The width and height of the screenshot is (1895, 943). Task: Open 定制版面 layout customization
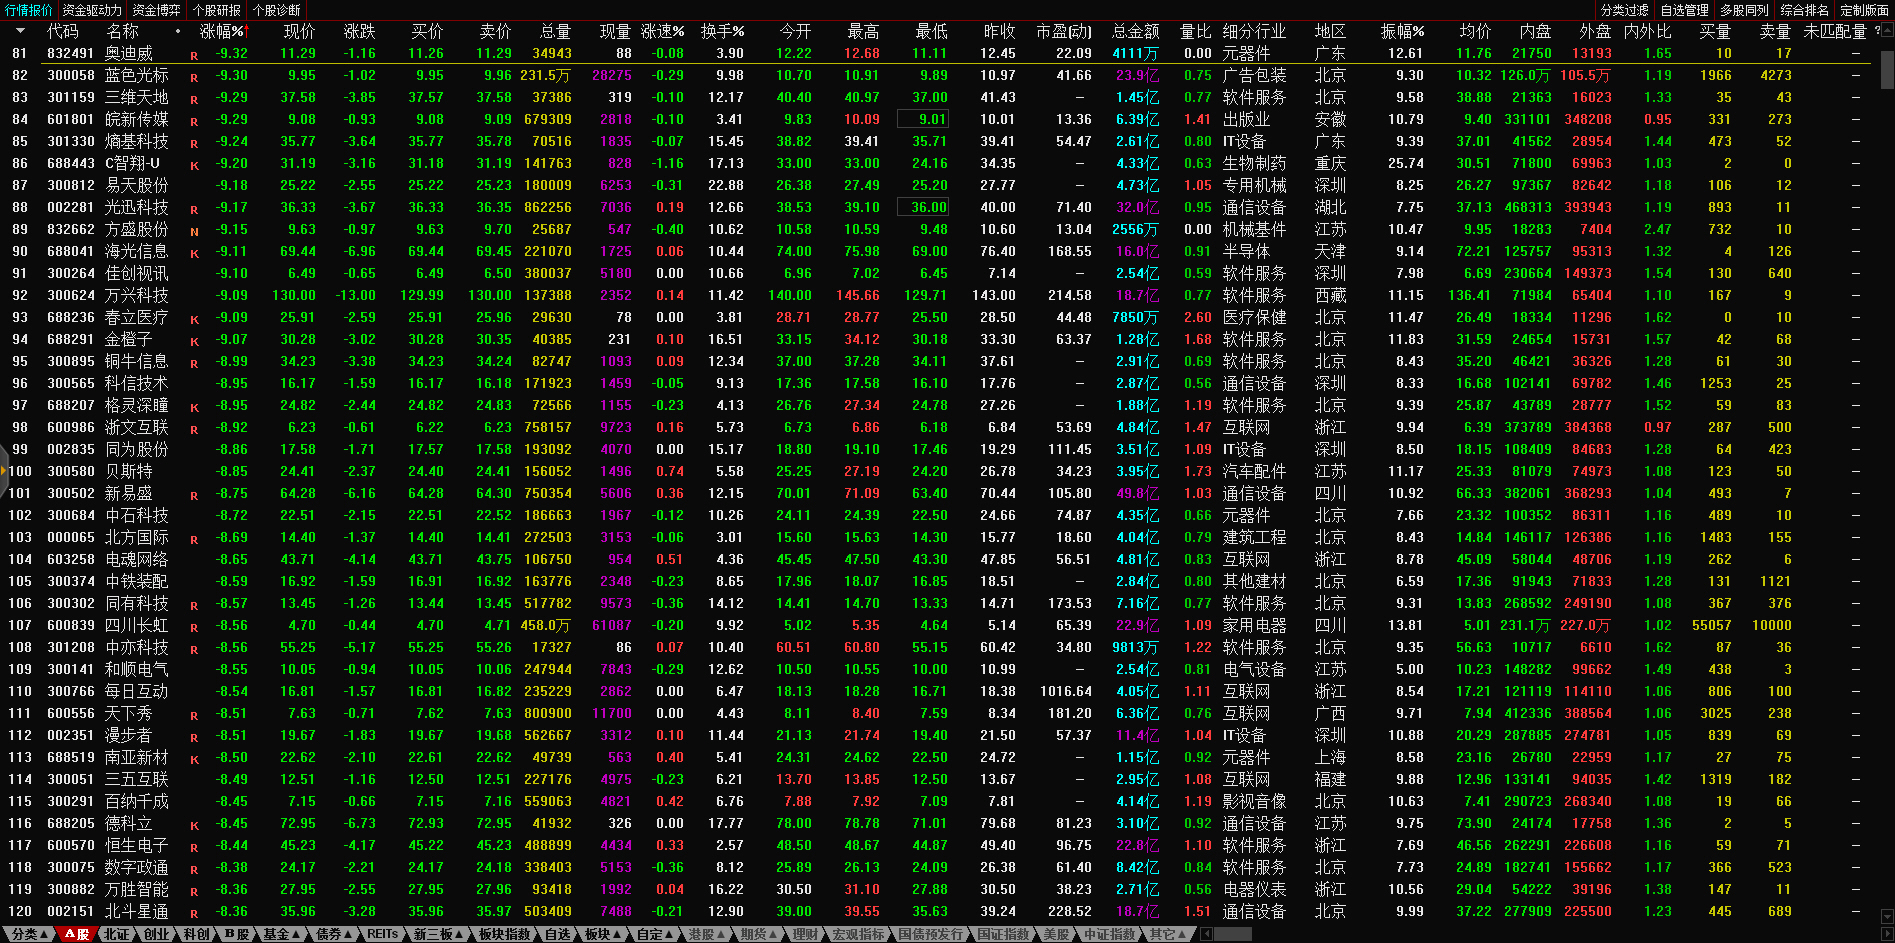pos(1864,10)
